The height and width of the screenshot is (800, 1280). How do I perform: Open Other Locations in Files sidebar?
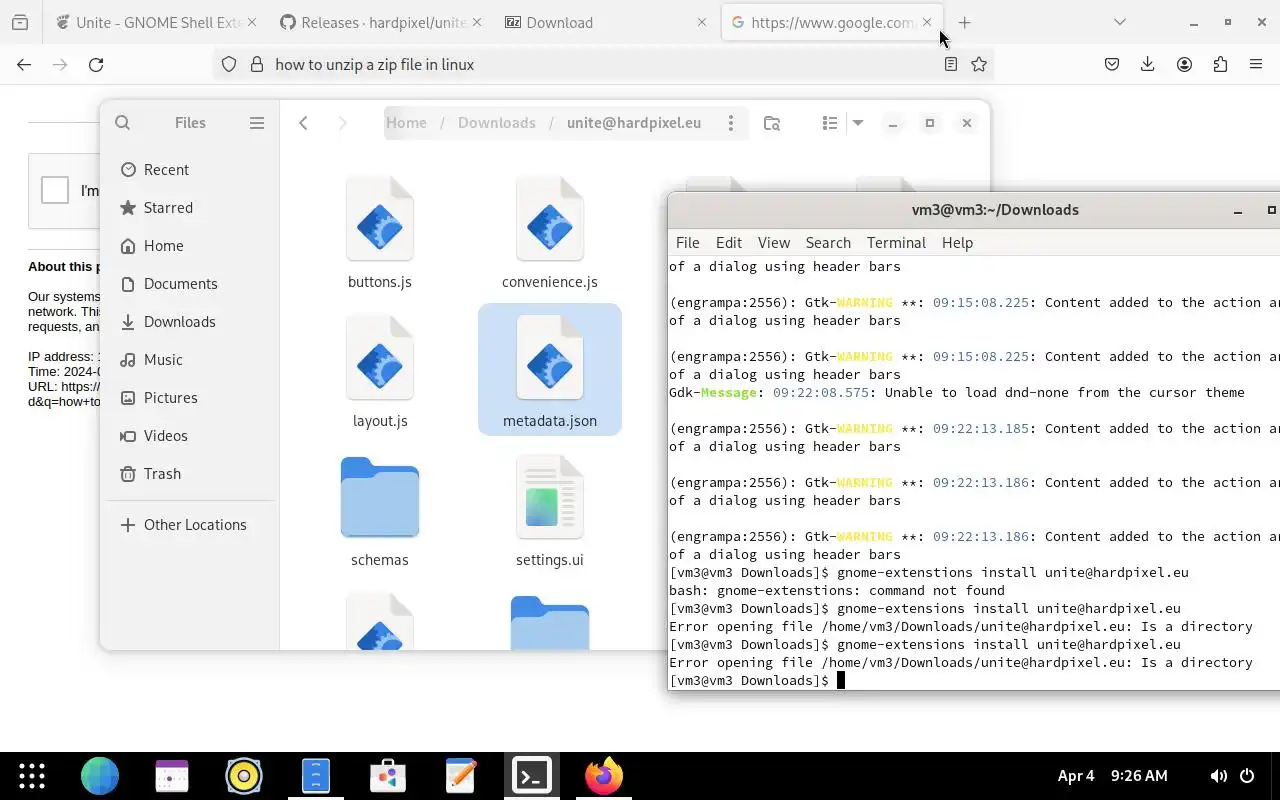click(189, 525)
